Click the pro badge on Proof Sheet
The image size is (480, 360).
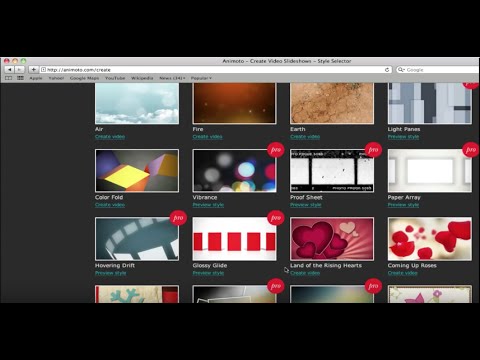point(373,150)
